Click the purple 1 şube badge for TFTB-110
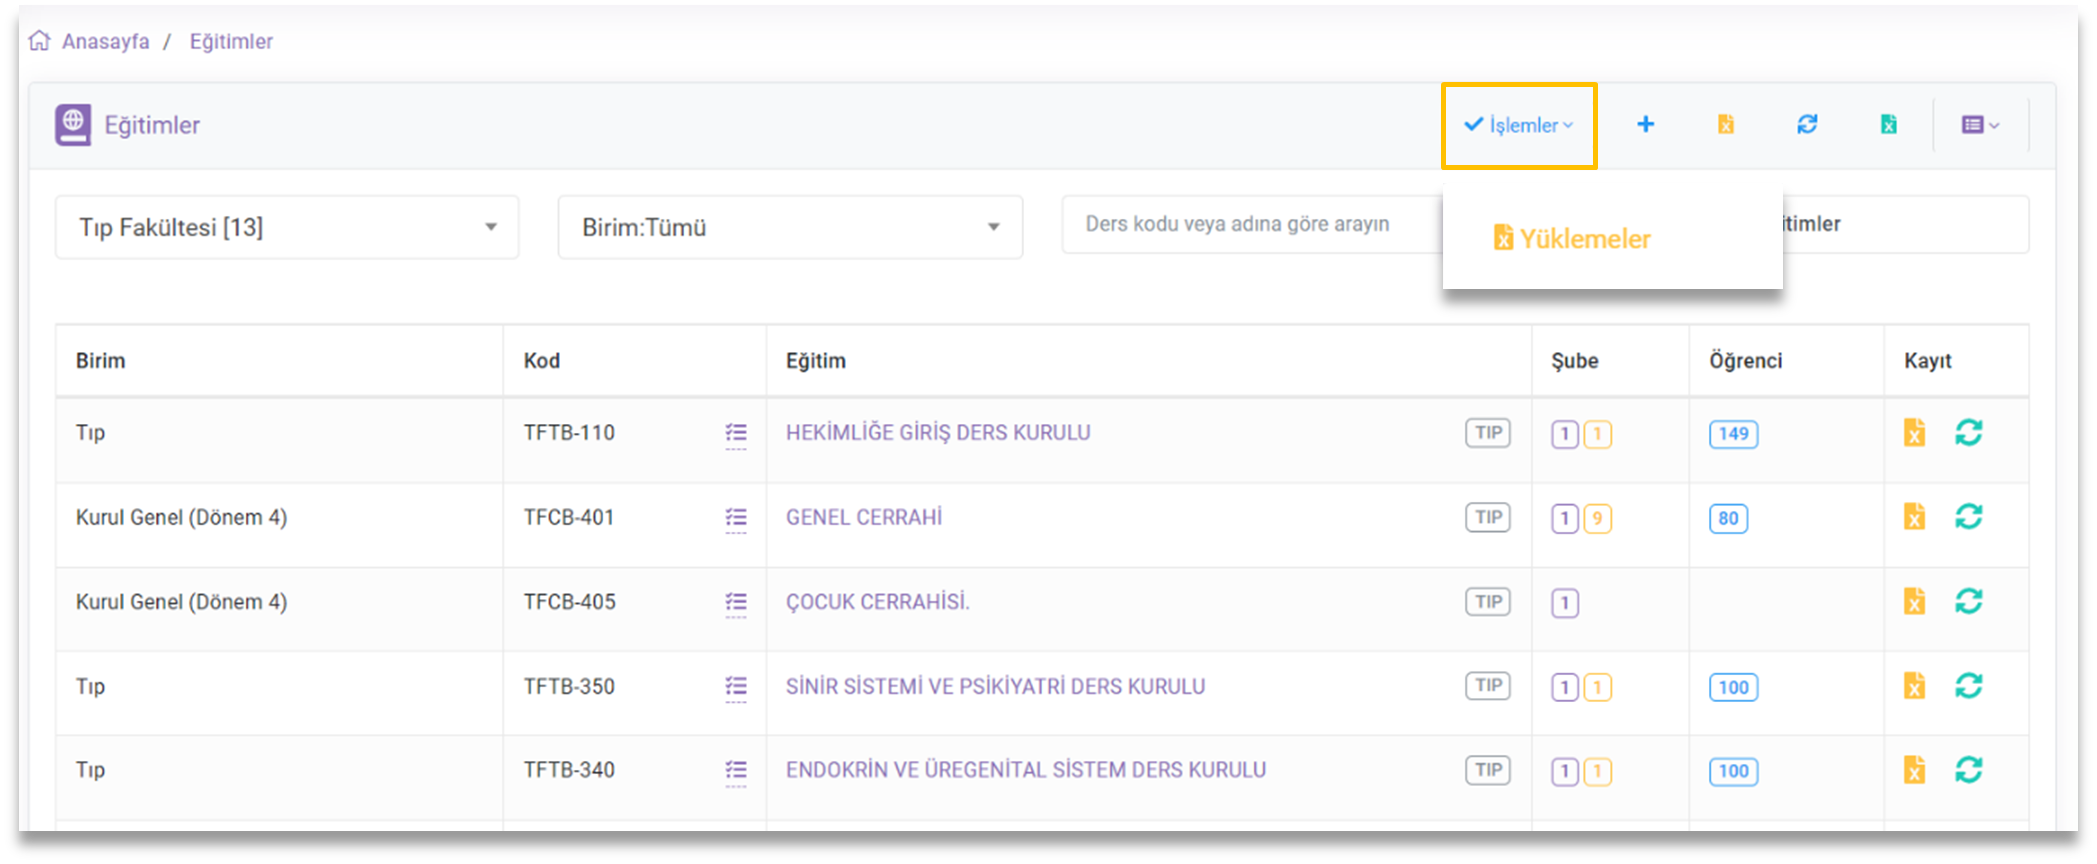Image resolution: width=2097 pixels, height=864 pixels. pos(1565,435)
